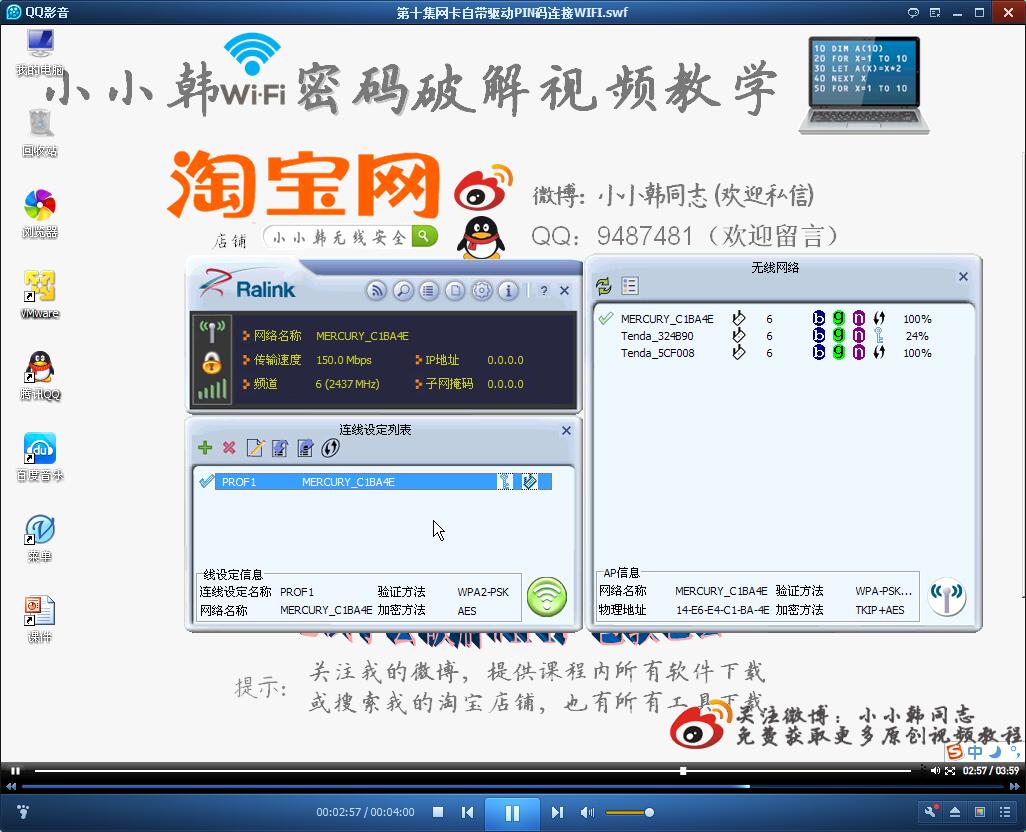Viewport: 1026px width, 832px height.
Task: Click the mini-mode icon in QQ影音 title bar
Action: 935,12
